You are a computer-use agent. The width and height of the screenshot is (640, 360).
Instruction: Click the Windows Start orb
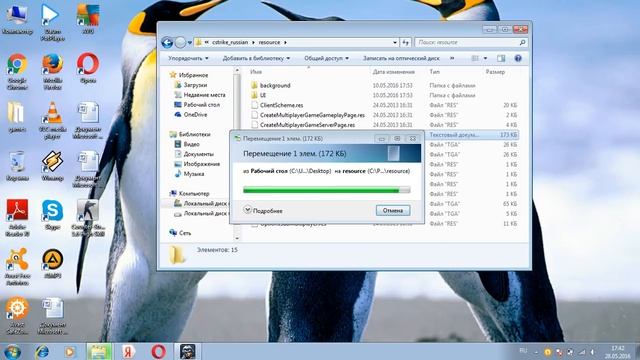pos(12,351)
